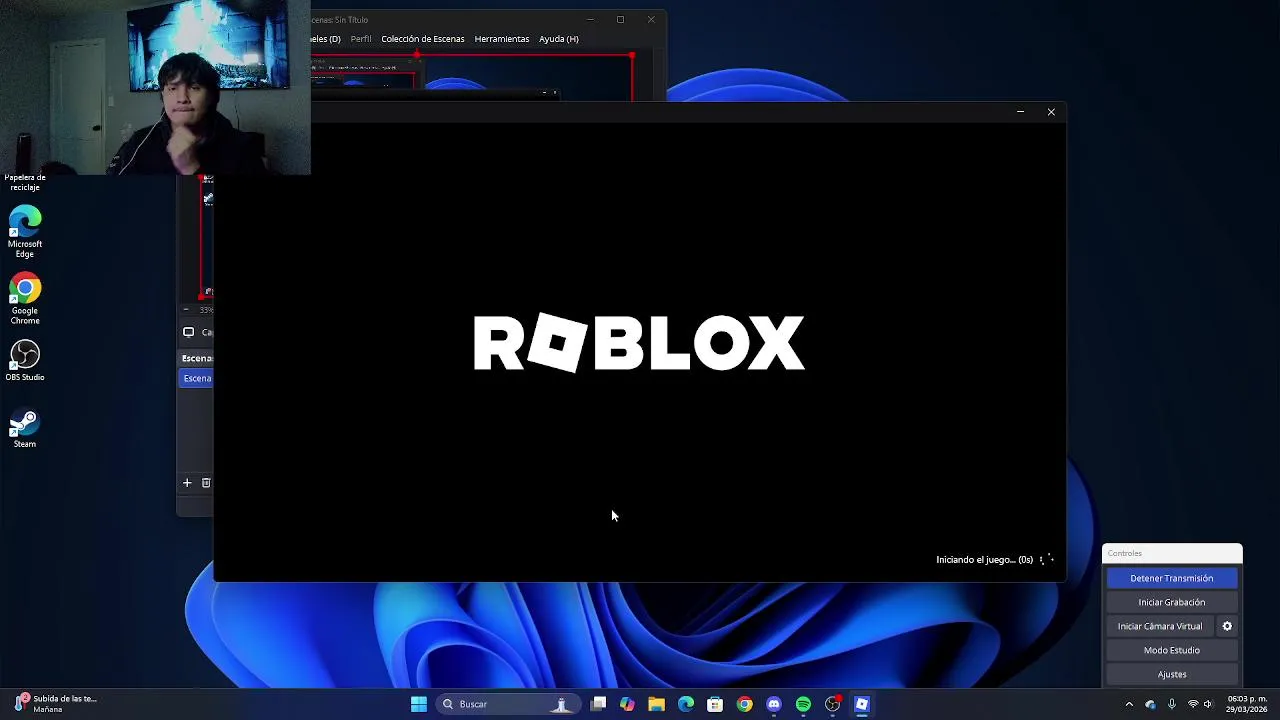Open OBS Studio desktop shortcut
1280x720 pixels.
[25, 361]
